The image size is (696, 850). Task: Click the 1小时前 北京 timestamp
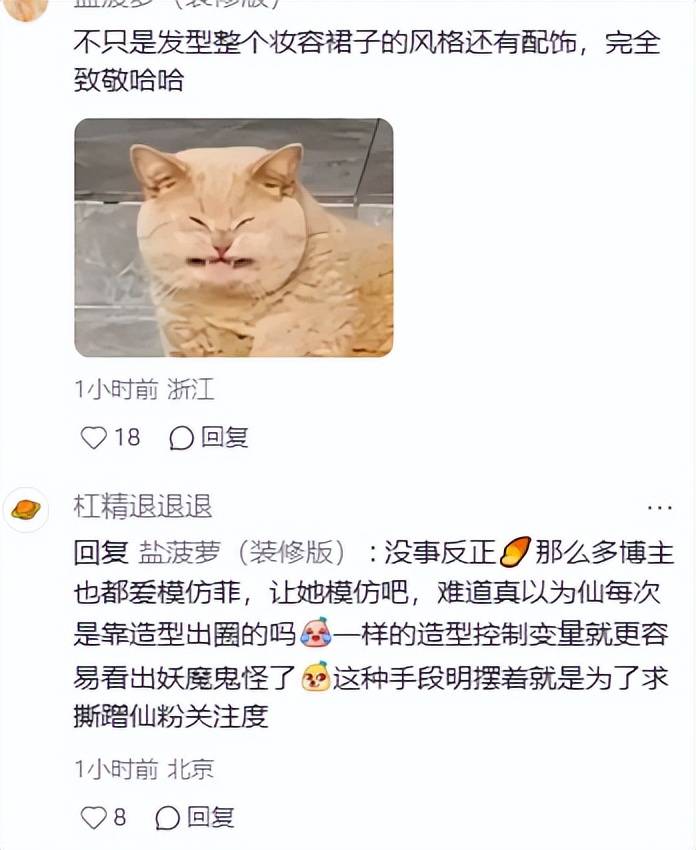144,769
